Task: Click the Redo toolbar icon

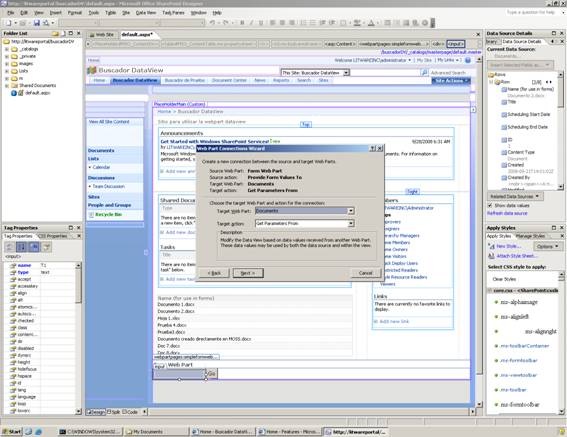Action: pyautogui.click(x=225, y=23)
